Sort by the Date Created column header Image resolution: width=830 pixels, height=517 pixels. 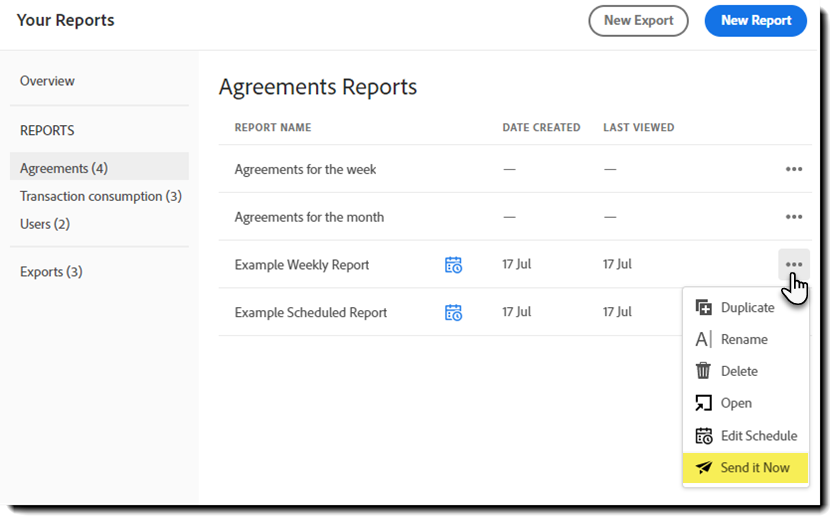point(541,128)
